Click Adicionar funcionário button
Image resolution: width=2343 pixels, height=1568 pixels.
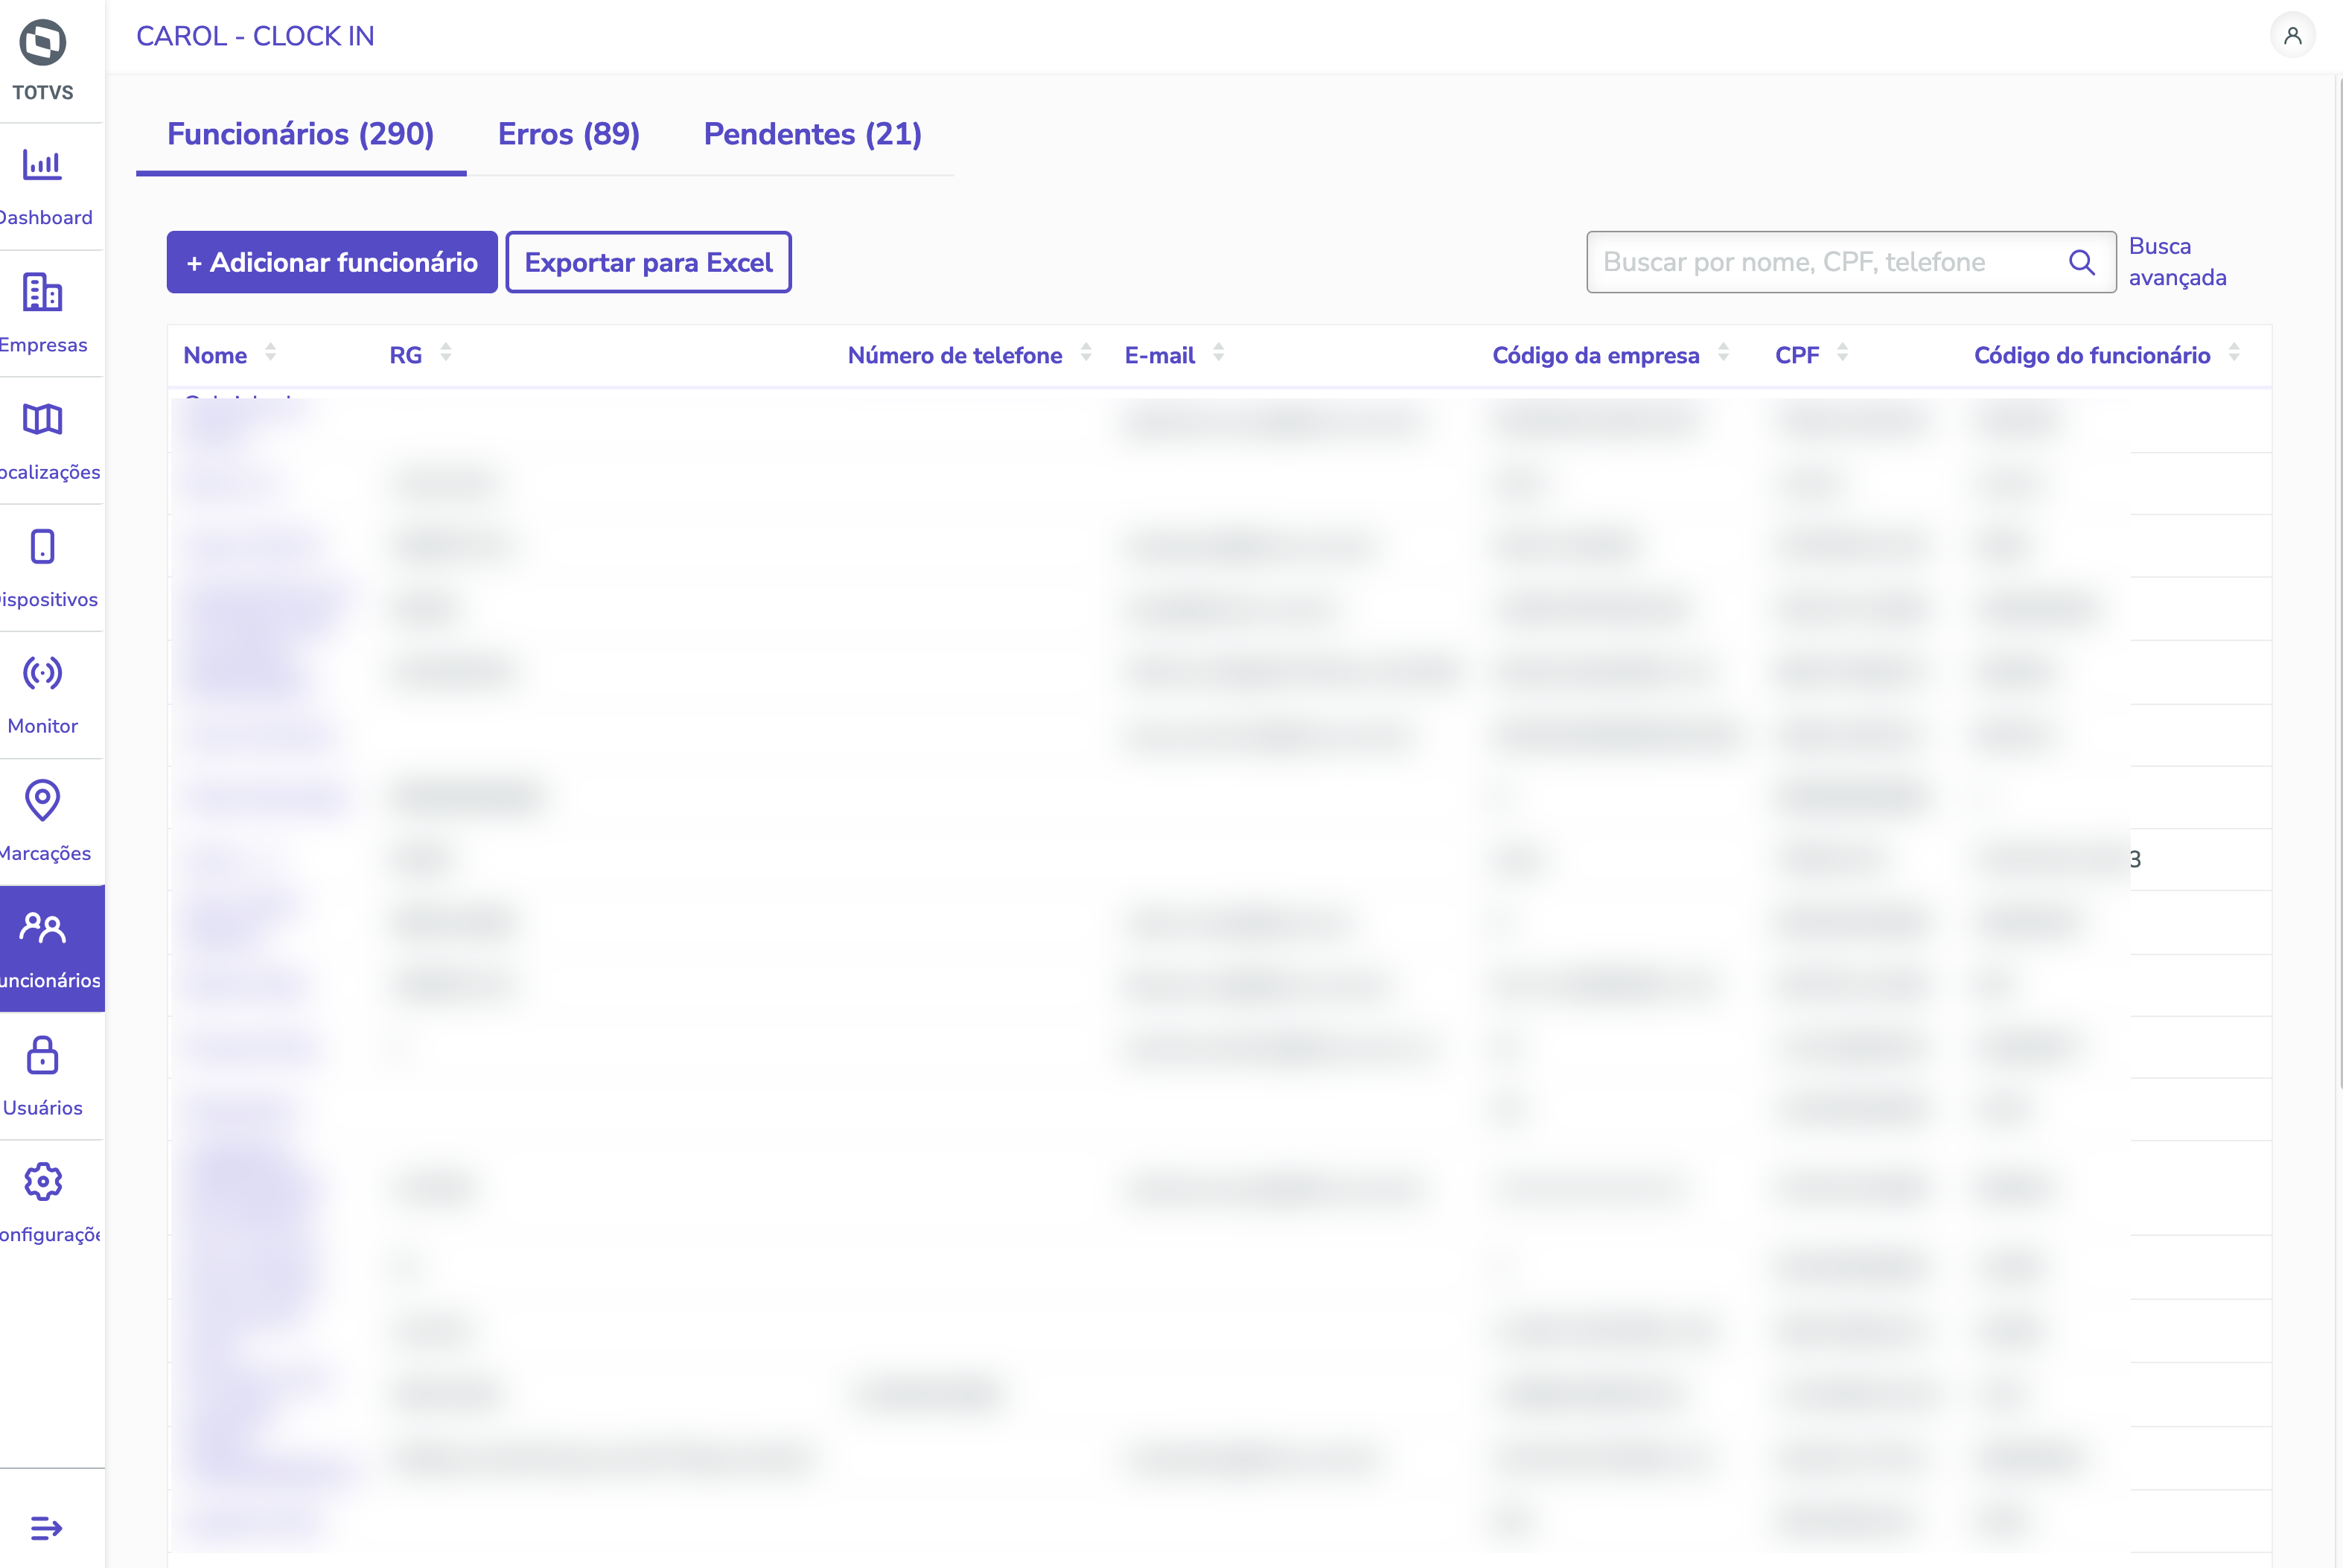[332, 262]
